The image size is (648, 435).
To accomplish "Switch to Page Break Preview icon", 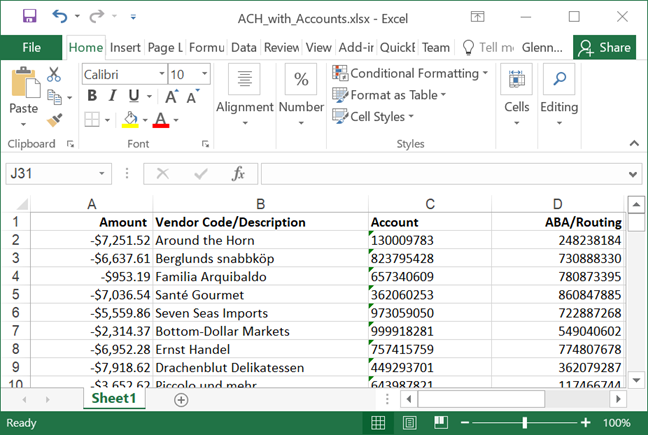I will click(441, 423).
